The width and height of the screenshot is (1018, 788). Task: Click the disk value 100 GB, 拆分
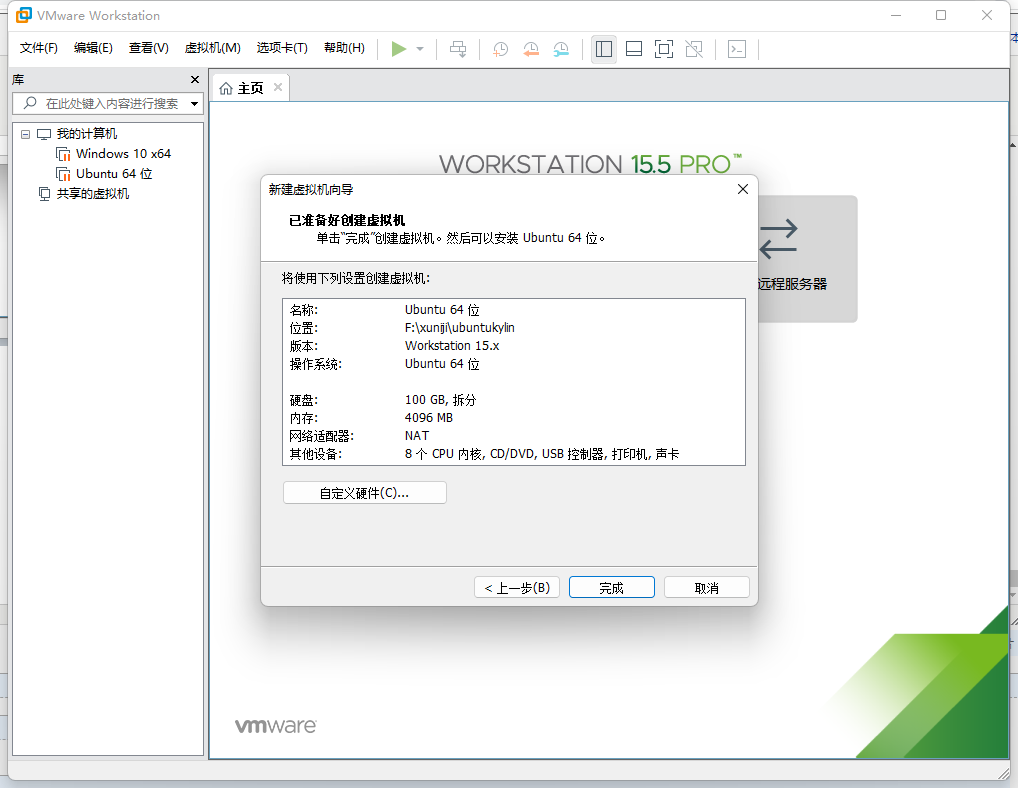coord(440,400)
